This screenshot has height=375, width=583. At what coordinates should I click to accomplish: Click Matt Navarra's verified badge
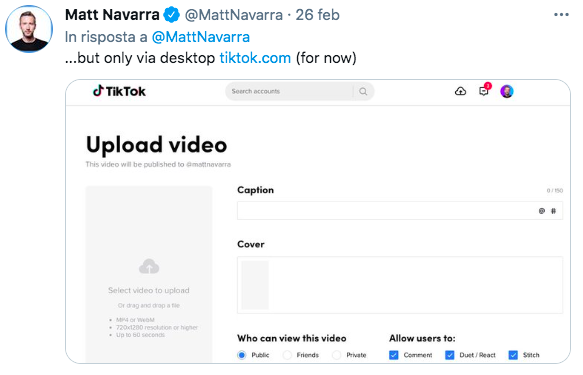171,15
